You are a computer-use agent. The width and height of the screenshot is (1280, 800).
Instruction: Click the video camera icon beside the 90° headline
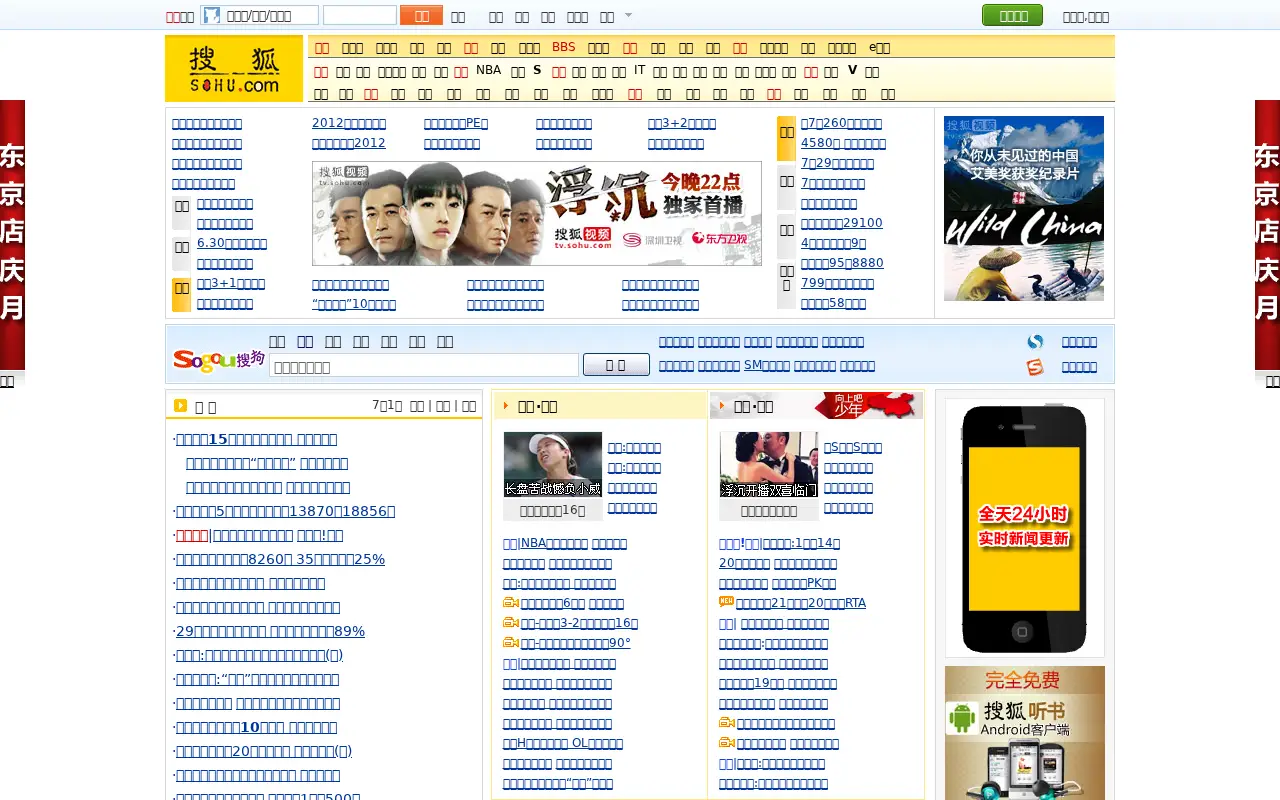click(511, 642)
